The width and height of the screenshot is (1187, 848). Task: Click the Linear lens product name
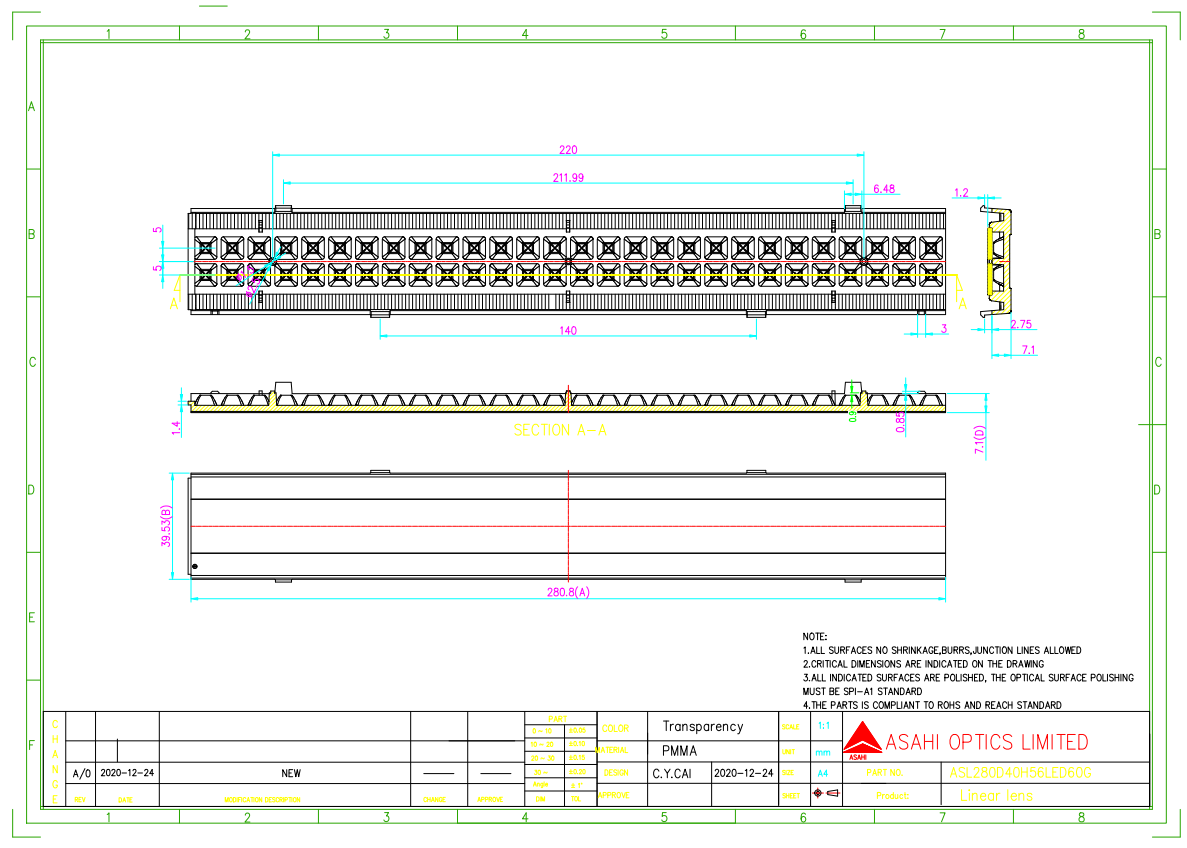[x=996, y=796]
